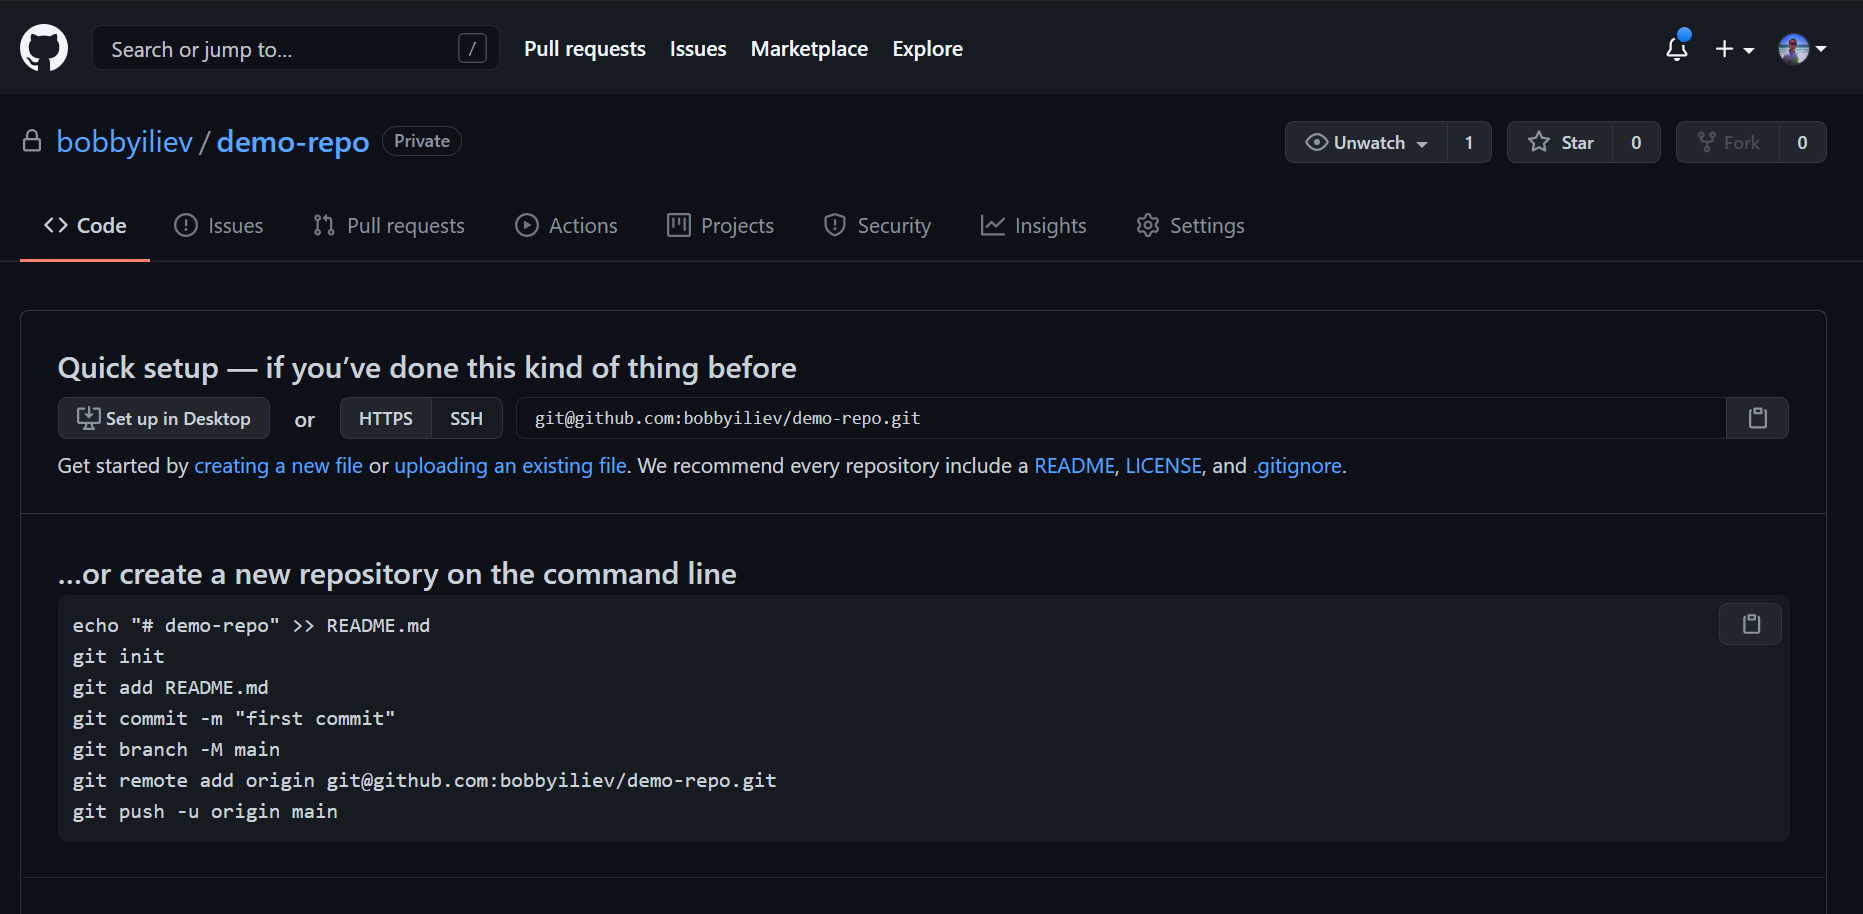Select the HTTPS clone URL option
The width and height of the screenshot is (1863, 914).
(x=386, y=418)
